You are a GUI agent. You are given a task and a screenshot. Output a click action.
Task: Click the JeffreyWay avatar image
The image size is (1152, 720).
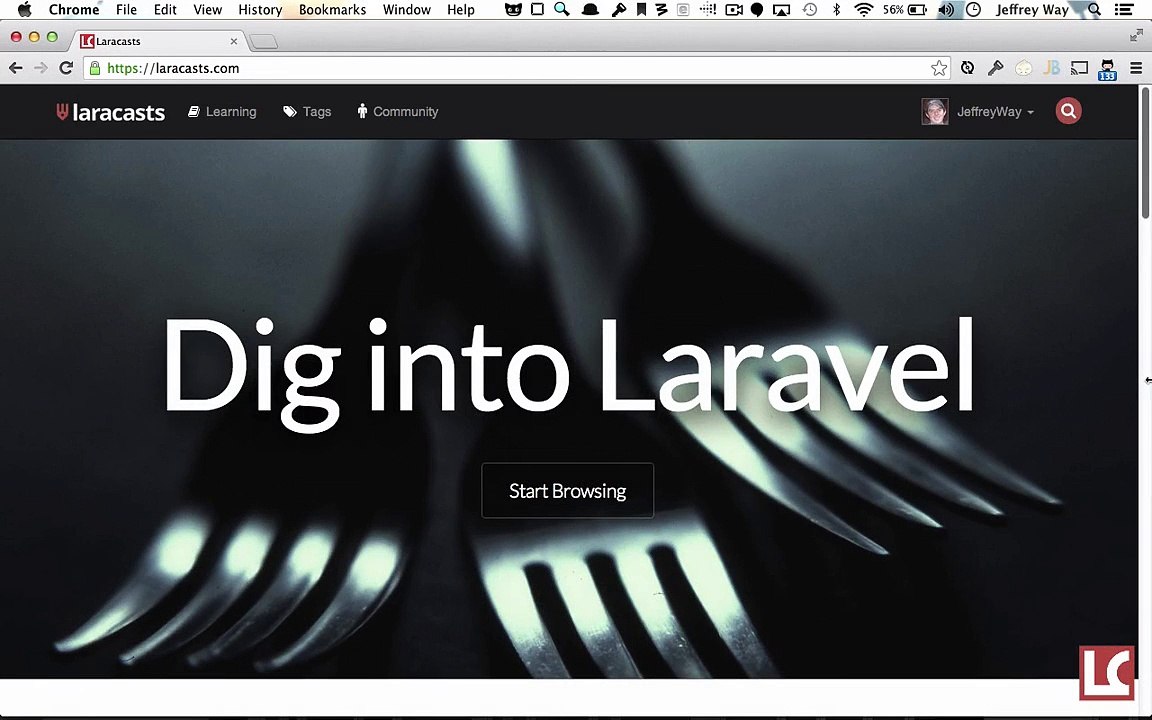click(935, 112)
